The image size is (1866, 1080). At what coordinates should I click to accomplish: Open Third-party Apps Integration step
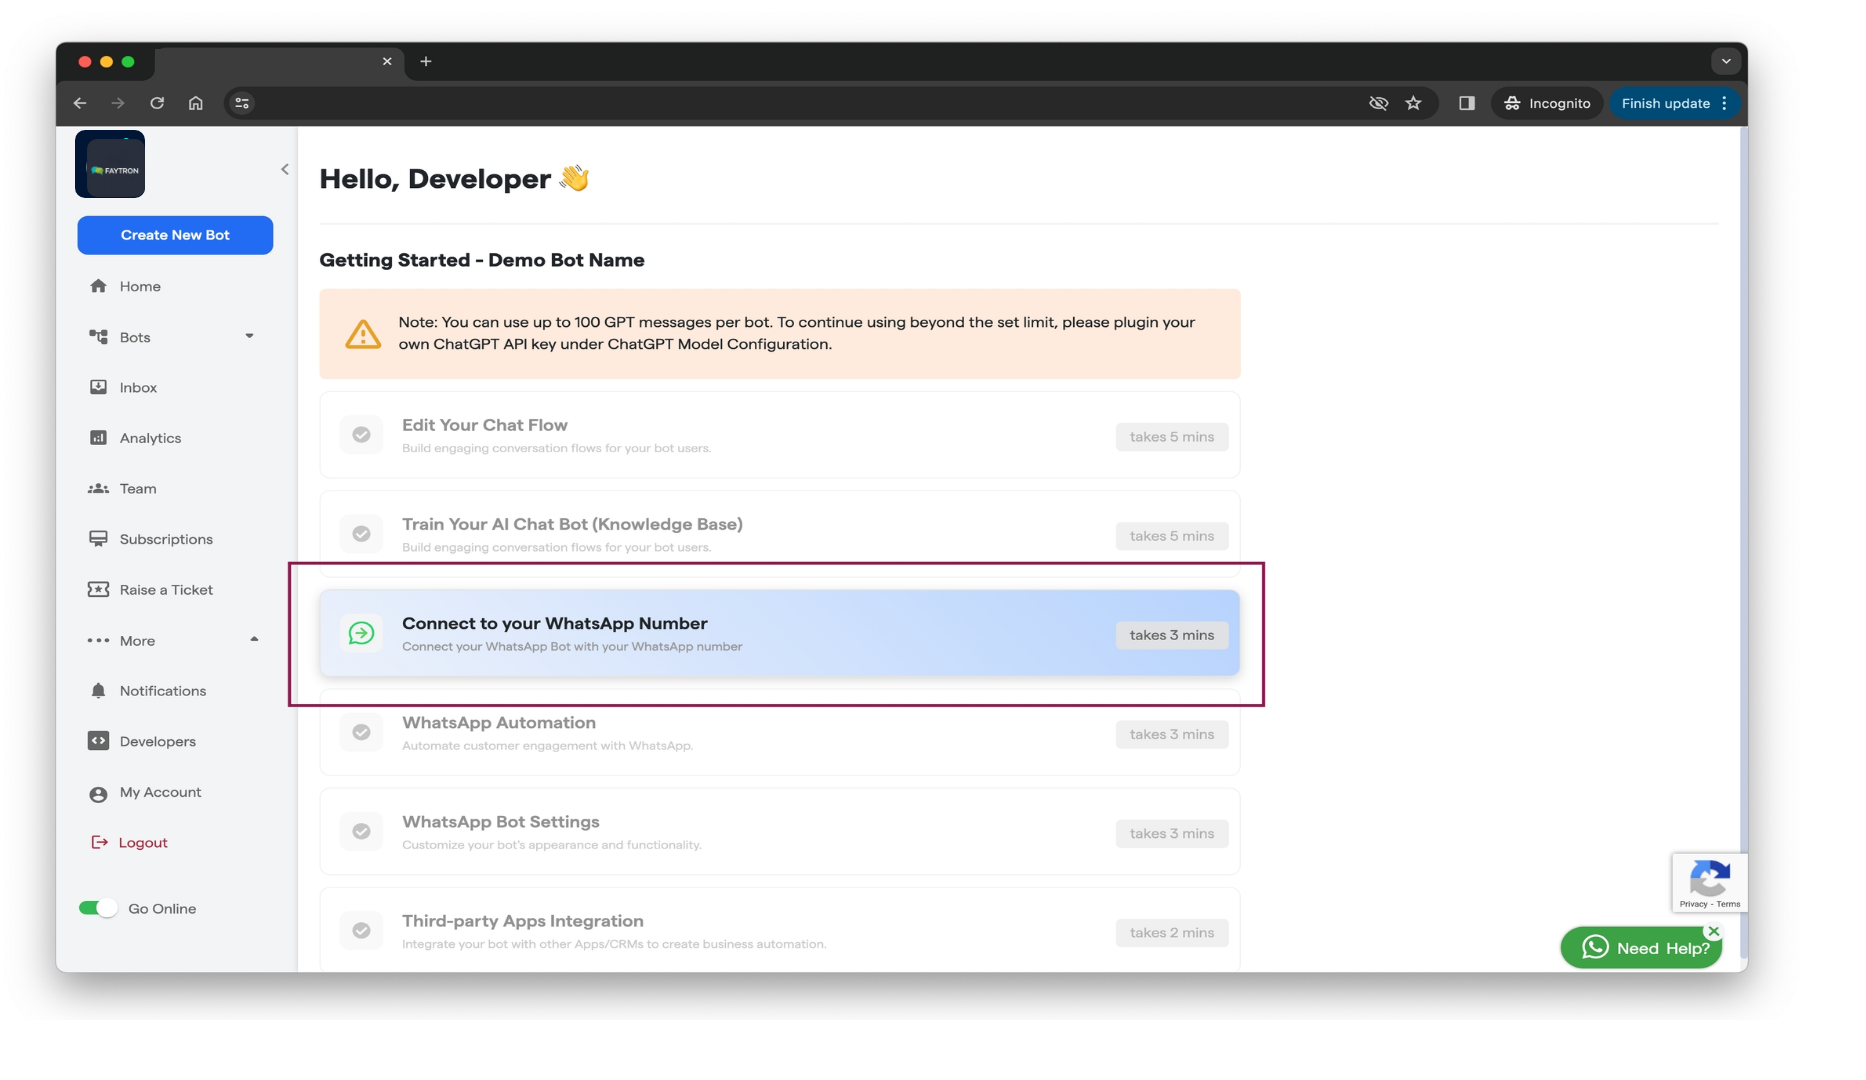(780, 929)
